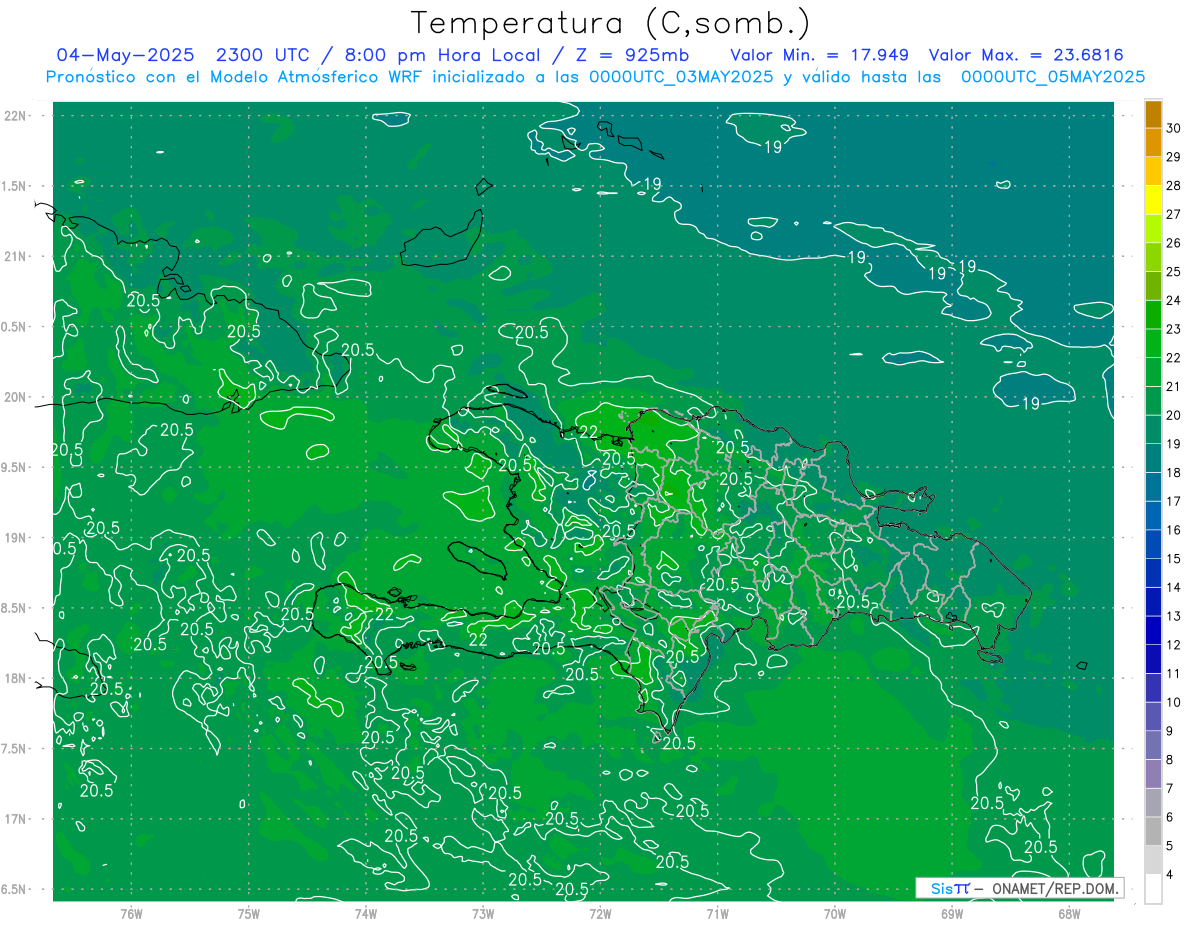Screen dimensions: 1200x927
Task: Click the number 11 on the color scale
Action: click(x=1174, y=673)
